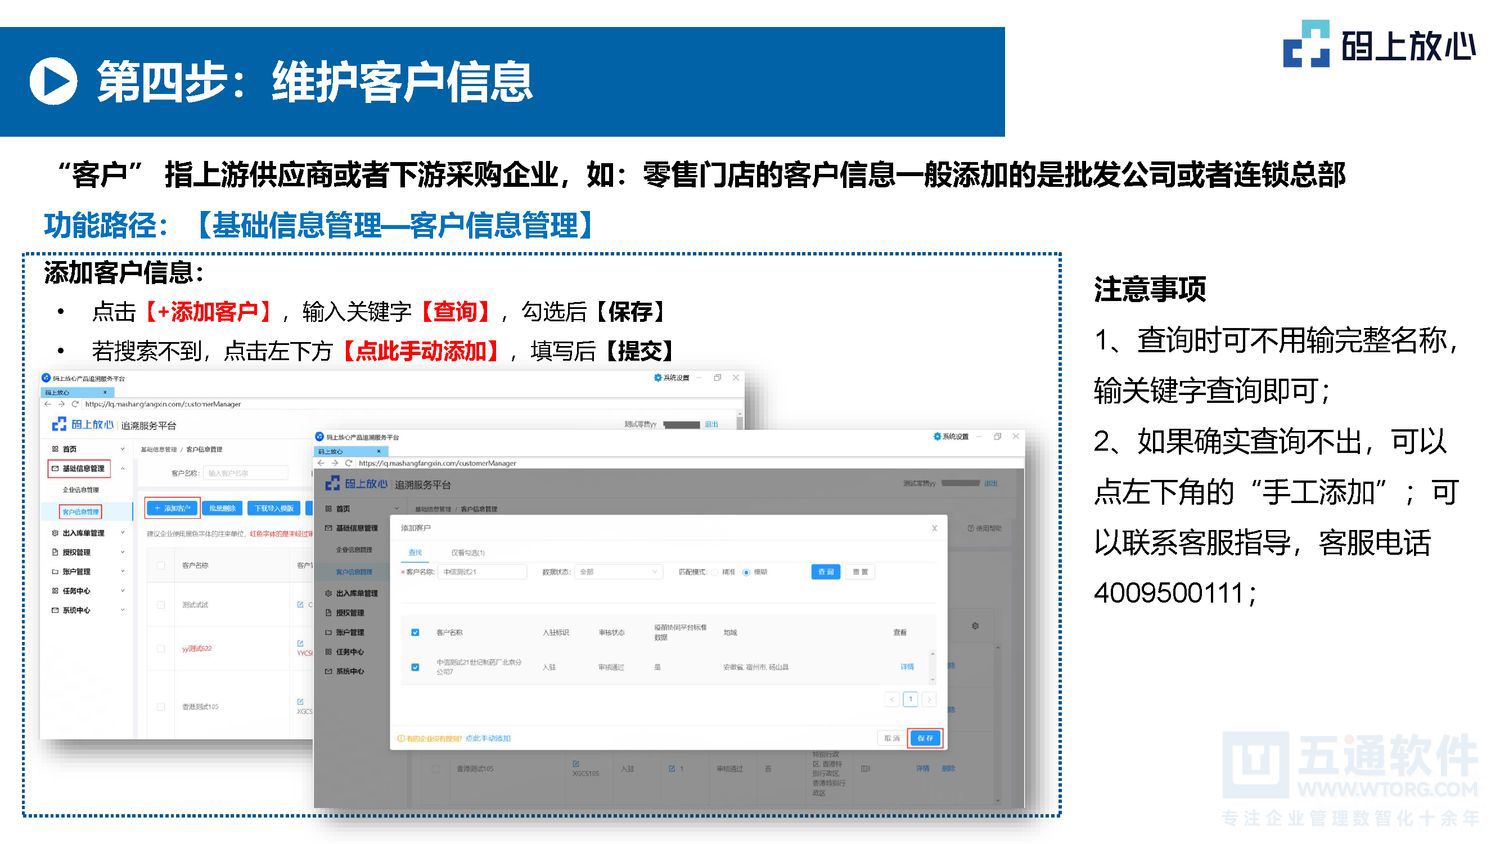Uncheck the 中信测试21世纪制药 customer row
This screenshot has height=844, width=1500.
click(415, 667)
